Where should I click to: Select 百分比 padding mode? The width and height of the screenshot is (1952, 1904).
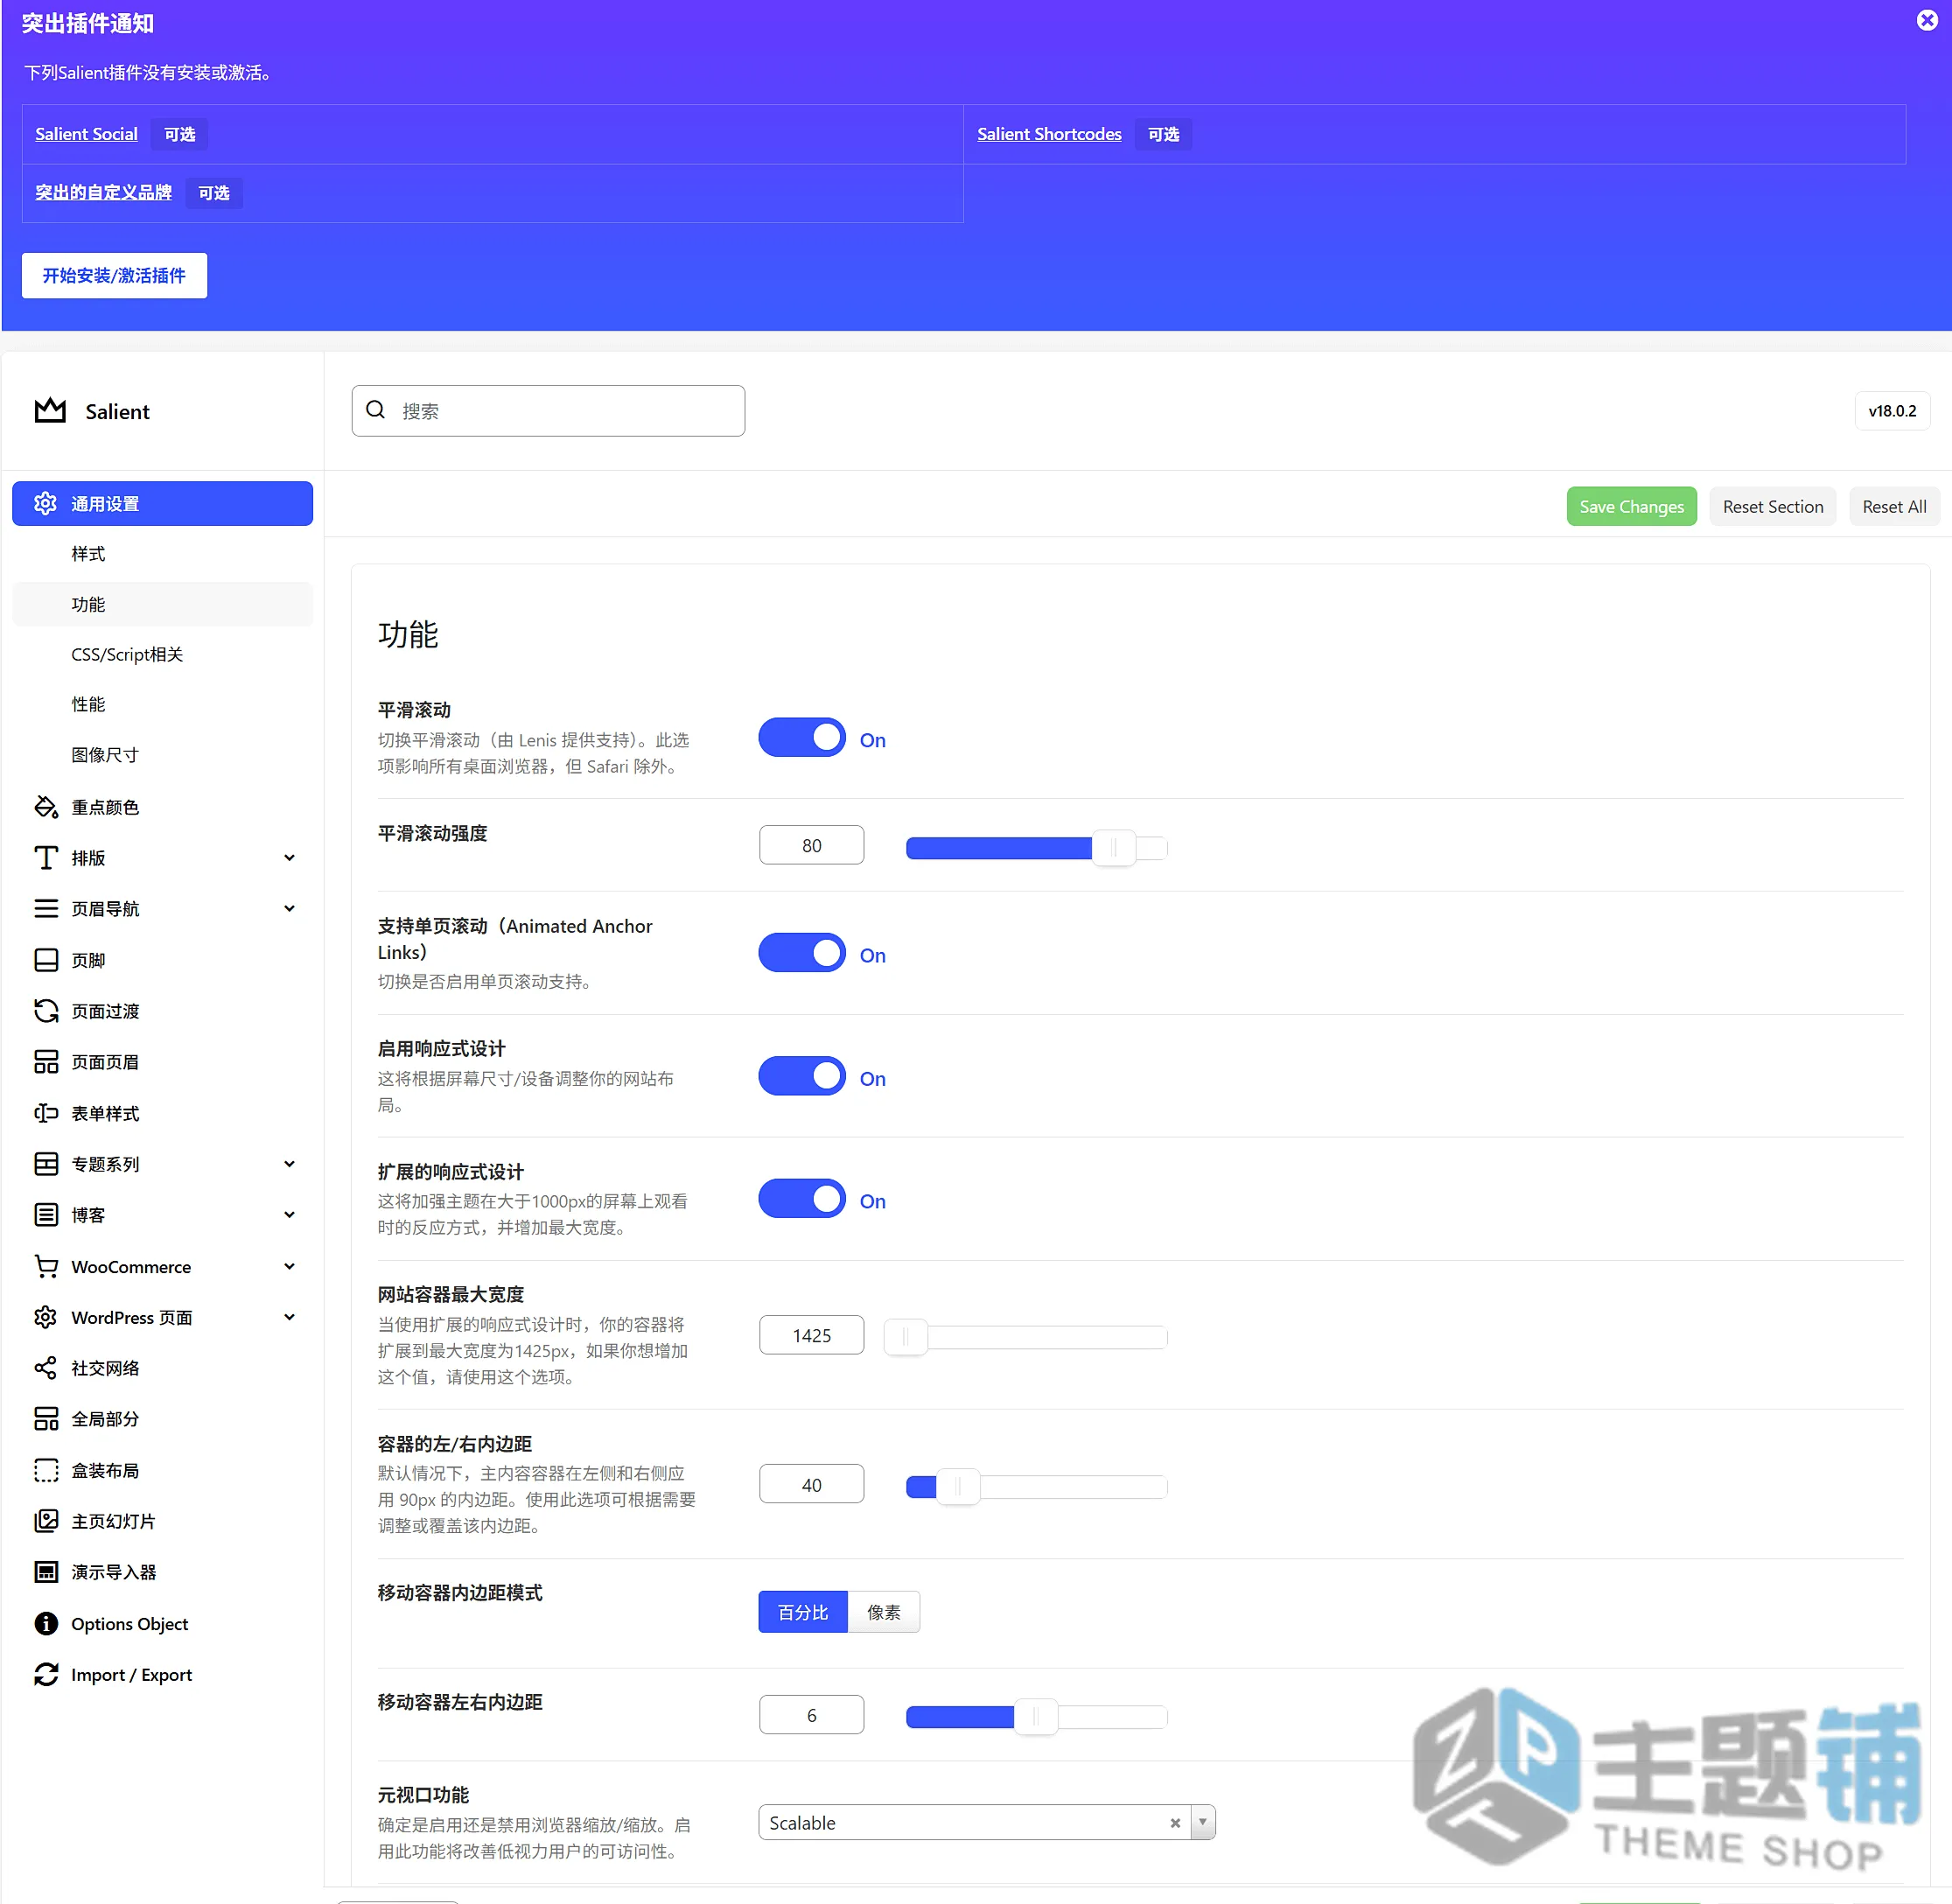point(803,1612)
